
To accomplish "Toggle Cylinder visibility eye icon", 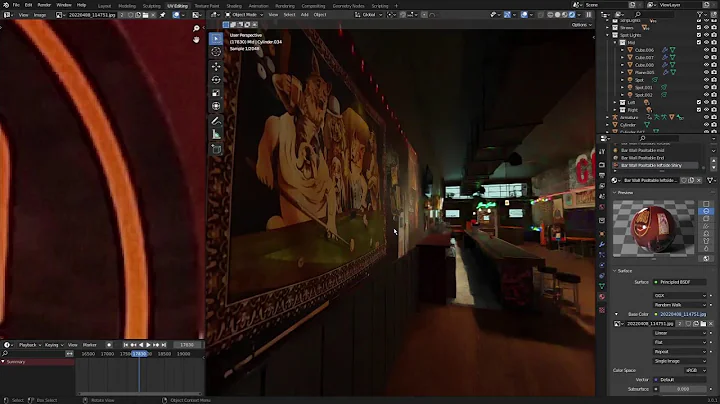I will 706,125.
